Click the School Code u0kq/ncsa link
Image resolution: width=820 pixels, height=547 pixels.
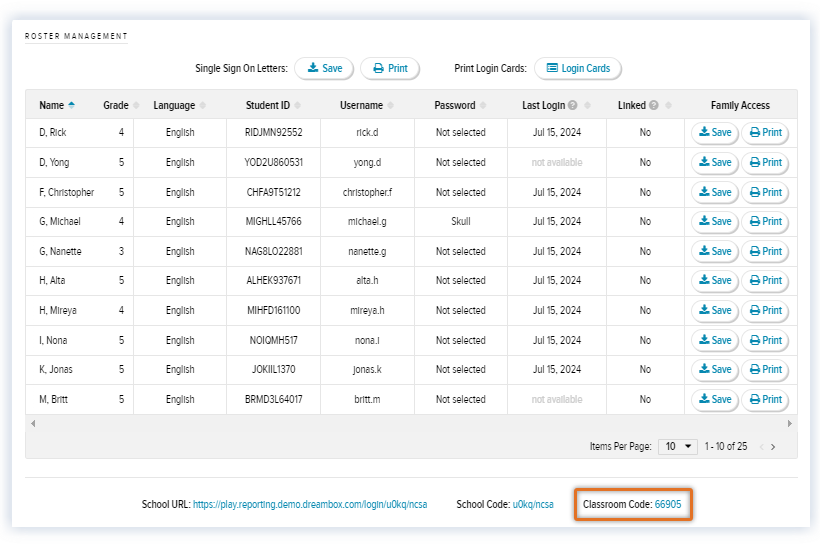[532, 505]
